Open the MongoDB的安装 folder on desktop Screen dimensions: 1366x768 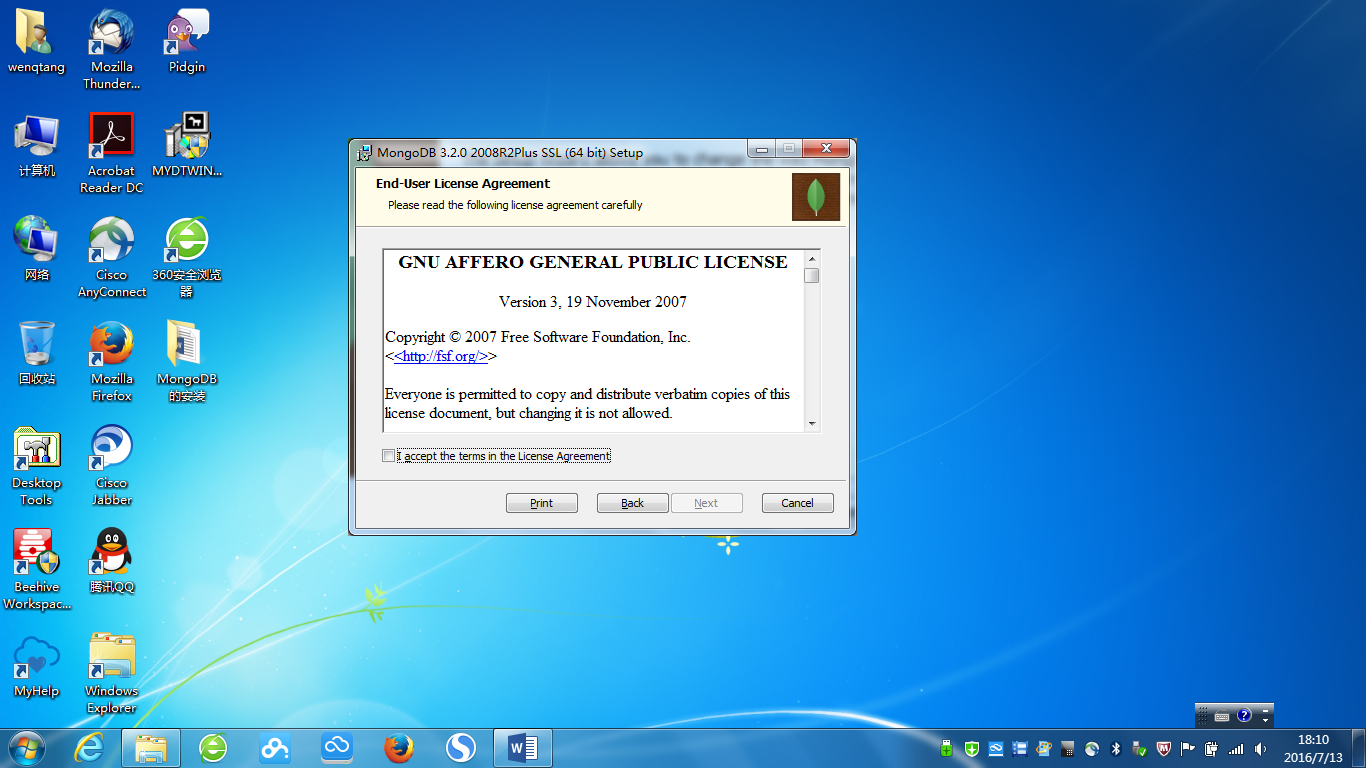[187, 361]
